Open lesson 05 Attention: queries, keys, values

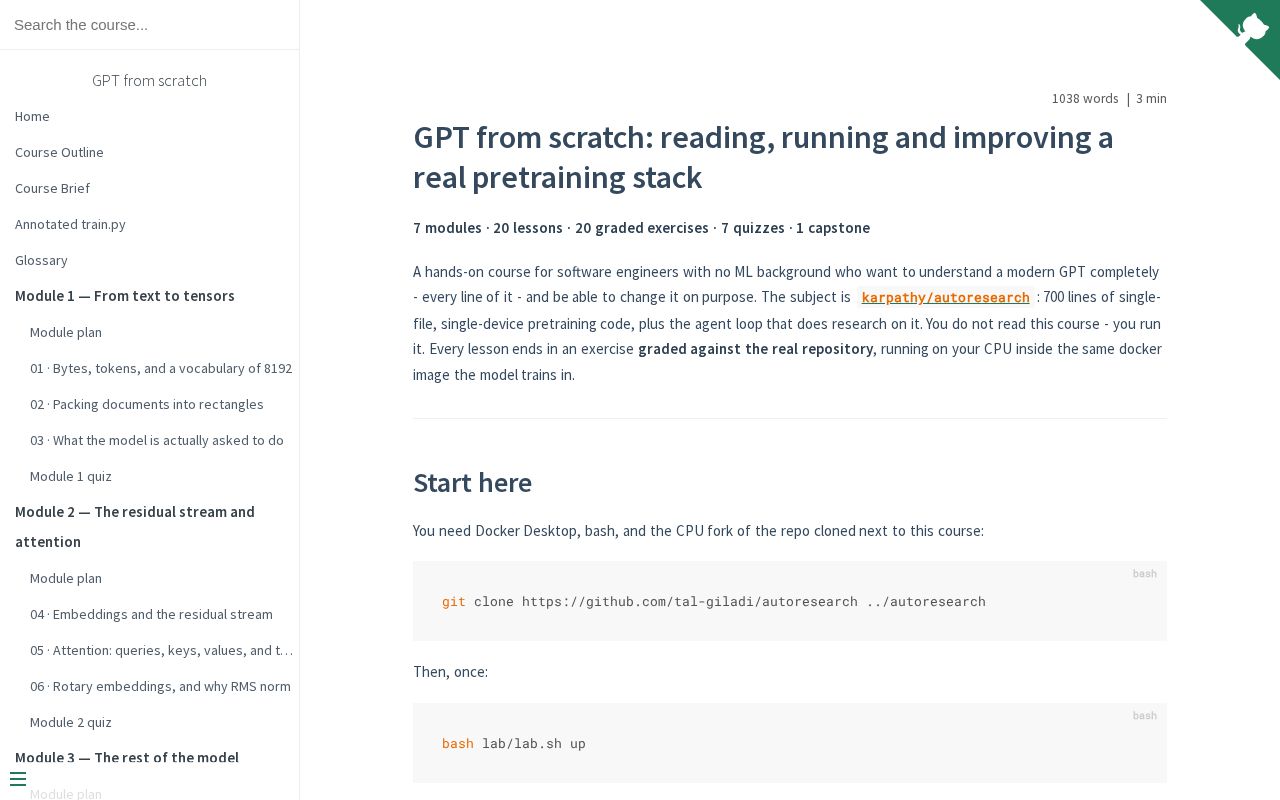pyautogui.click(x=161, y=650)
